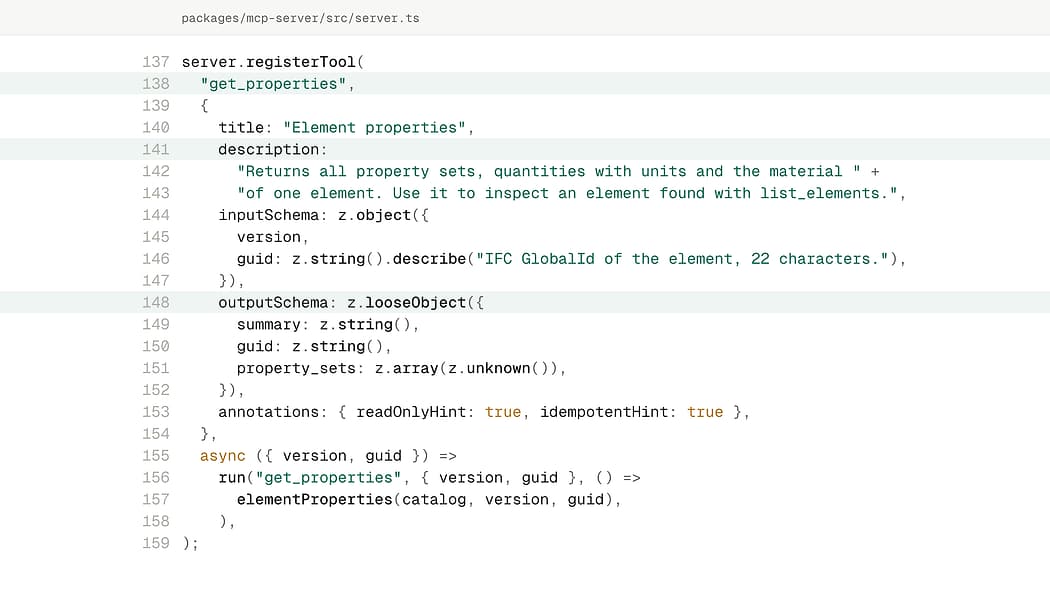Click line number 146
Viewport: 1050px width, 591px height.
pyautogui.click(x=155, y=259)
